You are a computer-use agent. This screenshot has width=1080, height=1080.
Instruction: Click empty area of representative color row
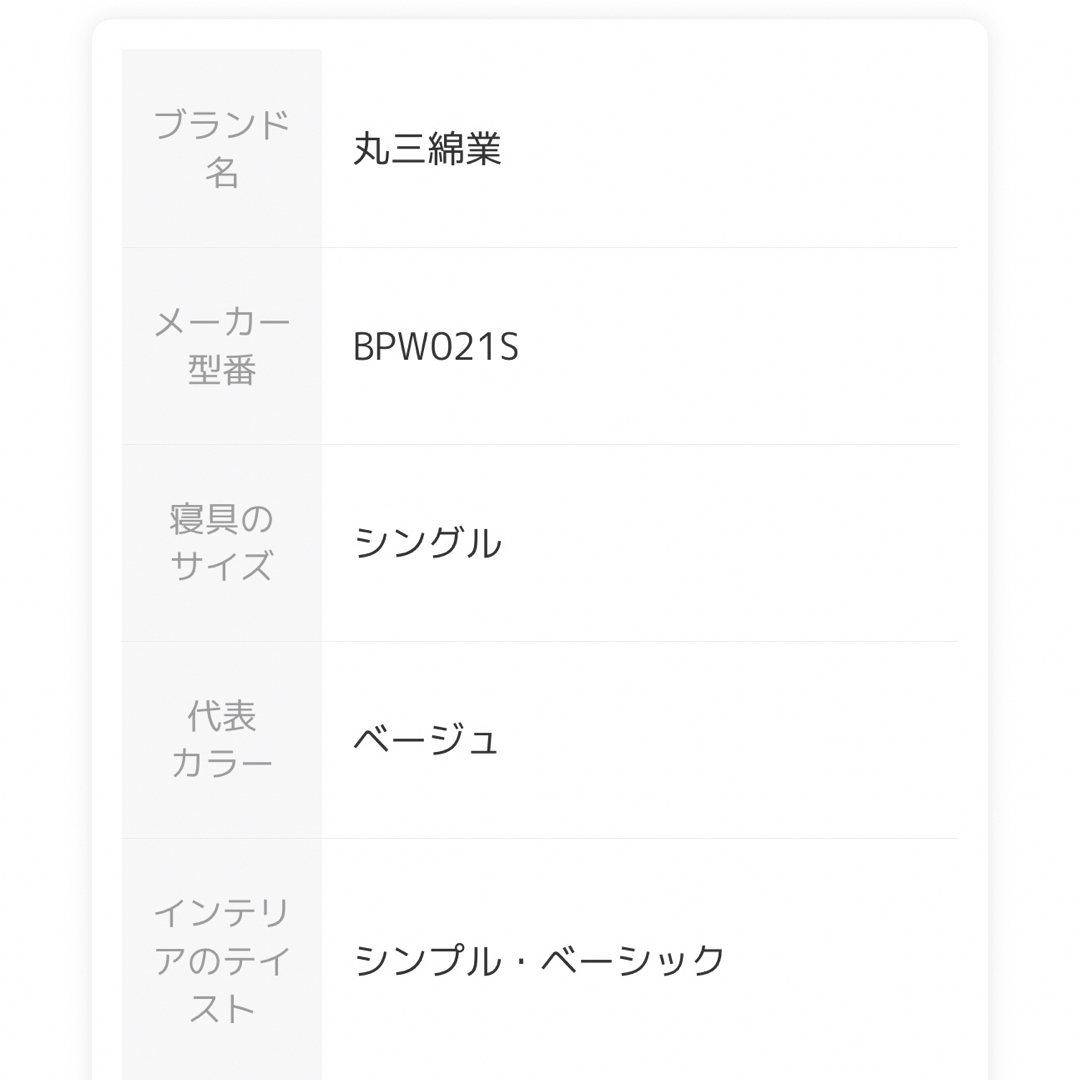(x=730, y=740)
